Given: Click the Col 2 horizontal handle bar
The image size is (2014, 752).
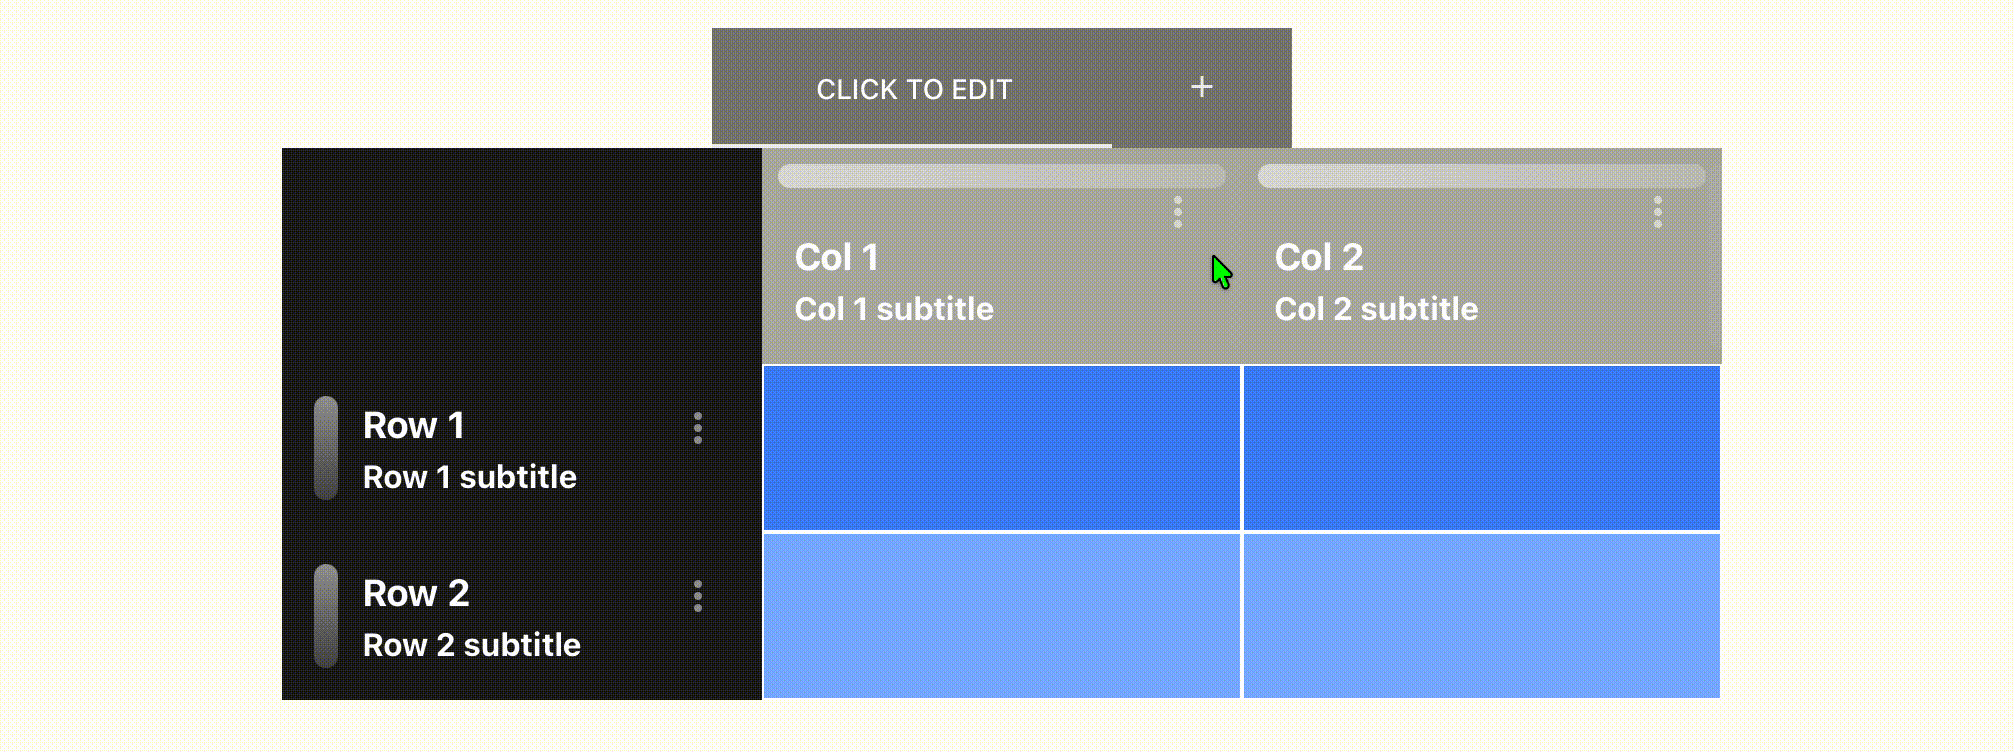Looking at the screenshot, I should (x=1481, y=176).
